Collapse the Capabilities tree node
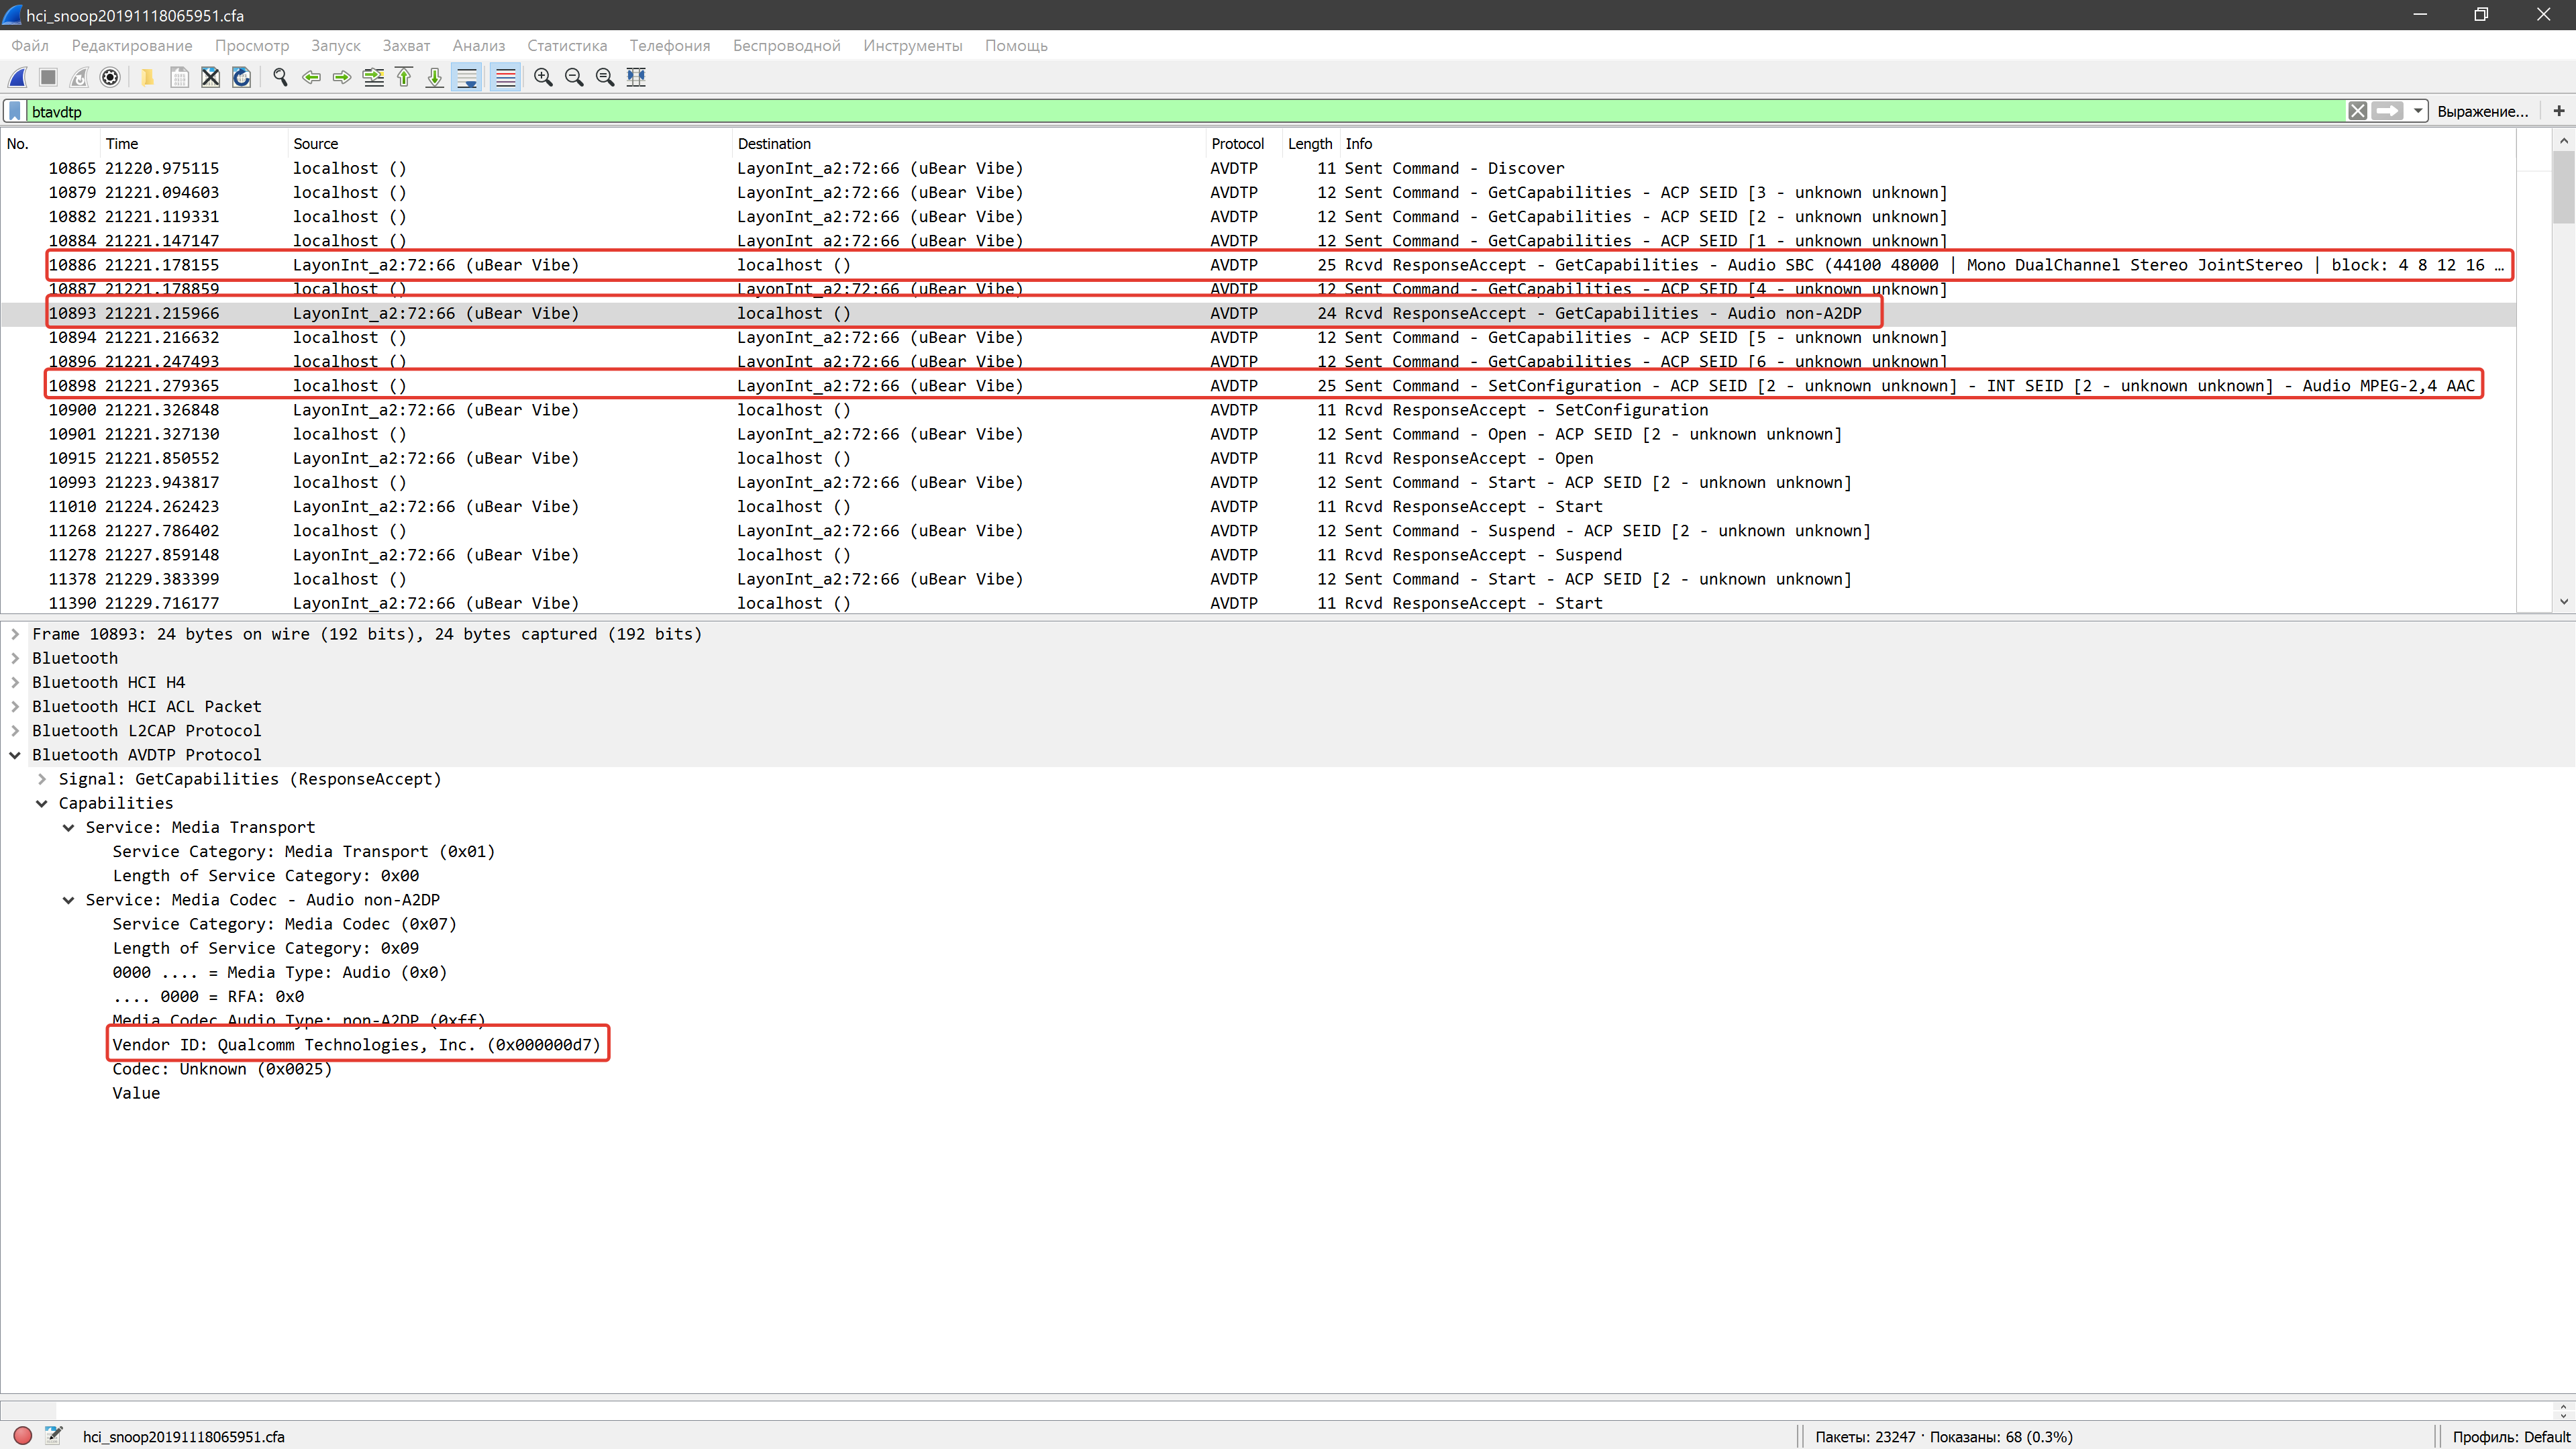Viewport: 2576px width, 1449px height. click(42, 803)
